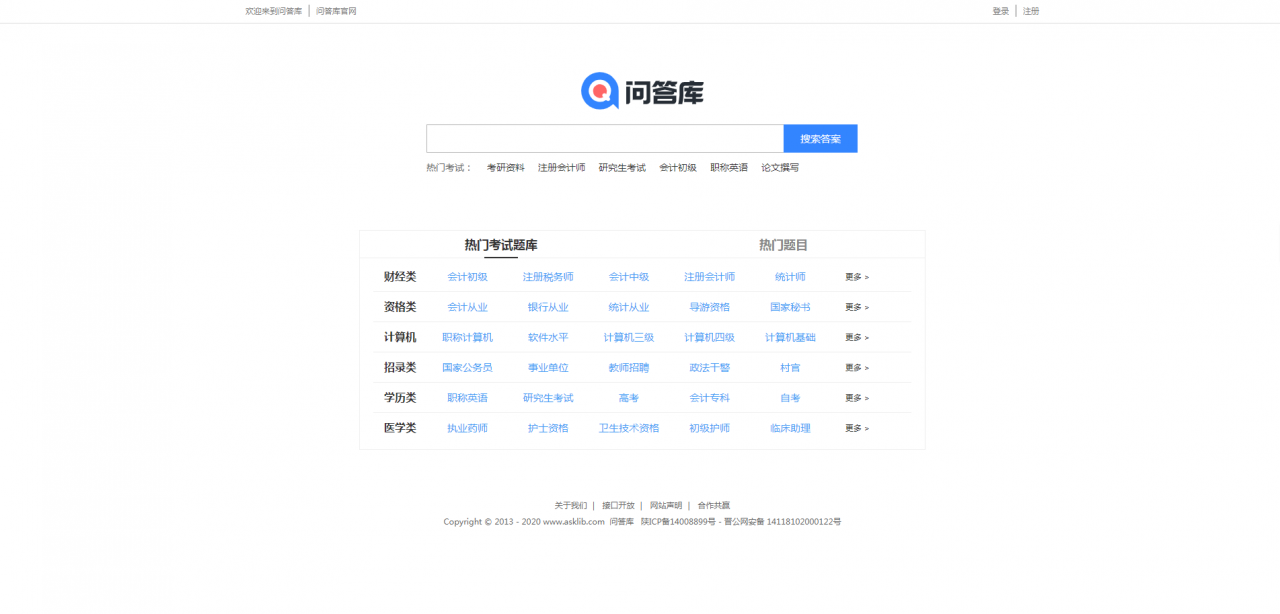This screenshot has width=1280, height=614.
Task: Open 政法干警 question bank
Action: pos(709,368)
